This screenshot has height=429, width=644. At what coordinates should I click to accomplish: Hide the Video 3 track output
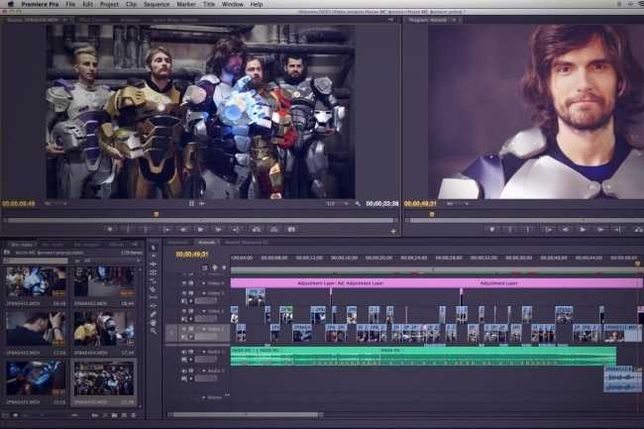(x=184, y=293)
